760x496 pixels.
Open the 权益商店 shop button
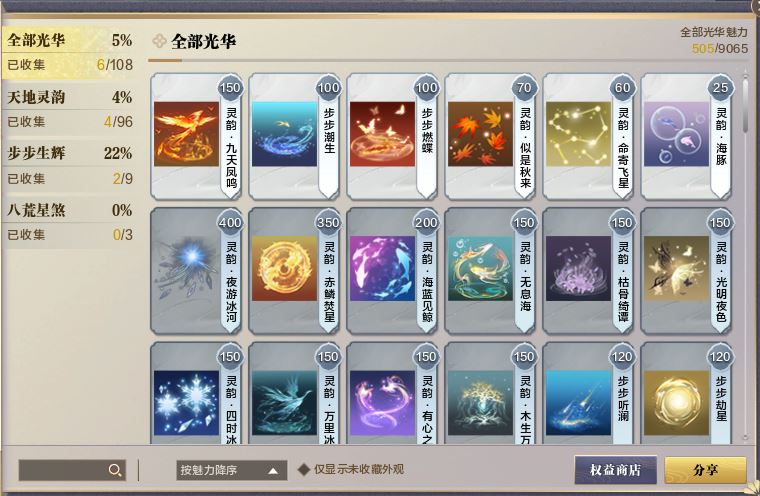[x=616, y=469]
